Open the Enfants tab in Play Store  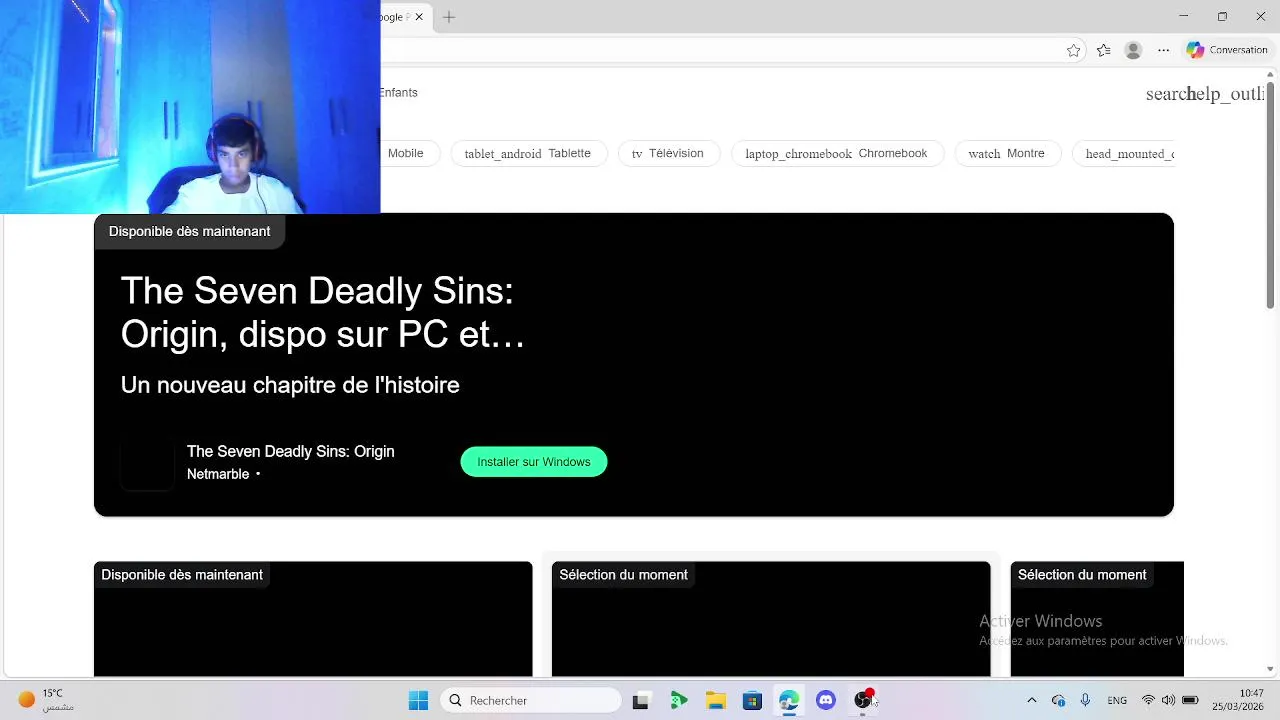398,92
